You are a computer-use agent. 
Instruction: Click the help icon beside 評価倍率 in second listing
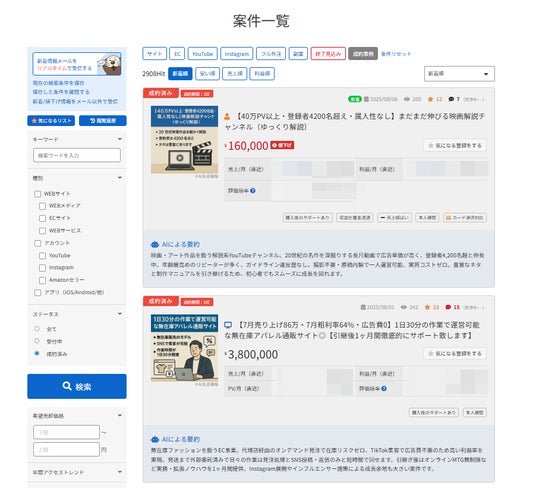384,389
